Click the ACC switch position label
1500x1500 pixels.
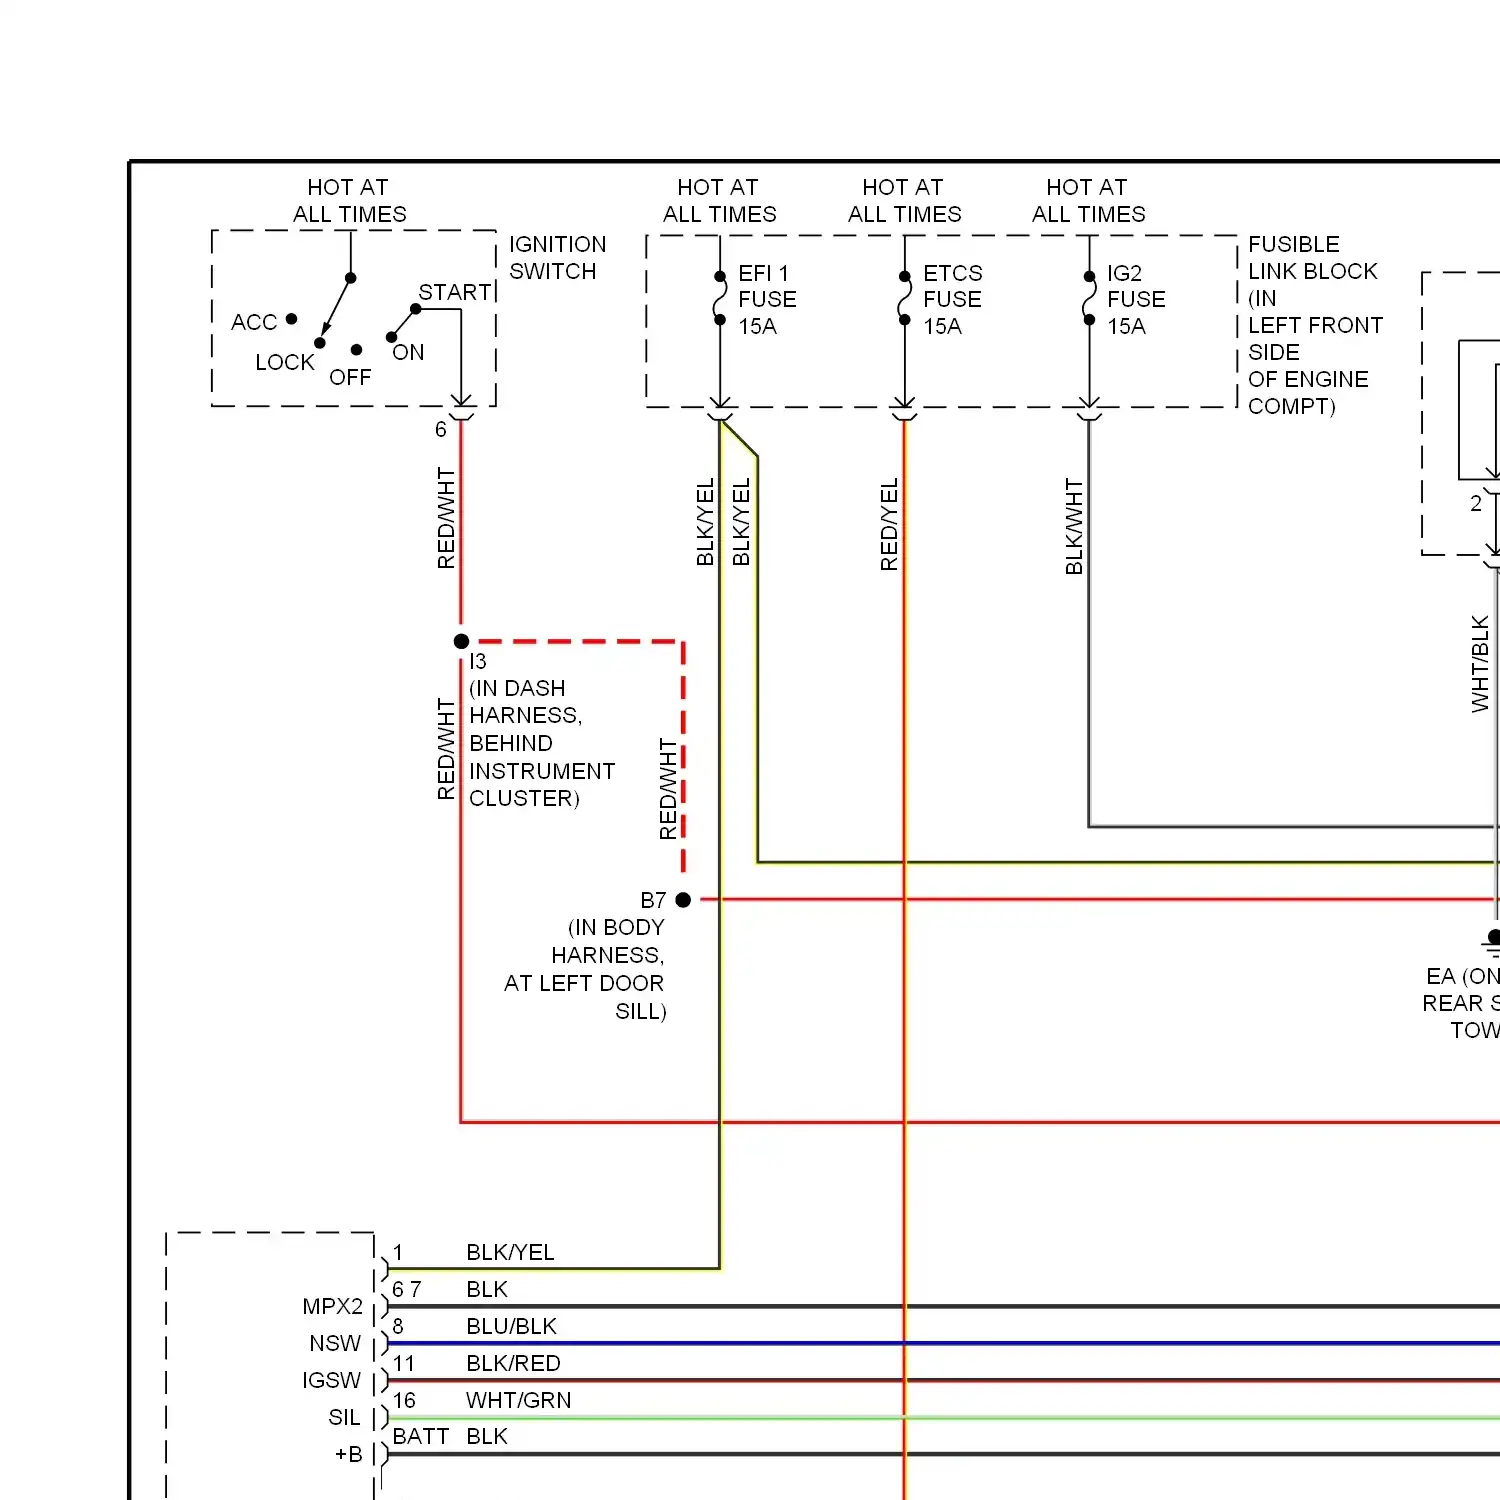coord(254,322)
